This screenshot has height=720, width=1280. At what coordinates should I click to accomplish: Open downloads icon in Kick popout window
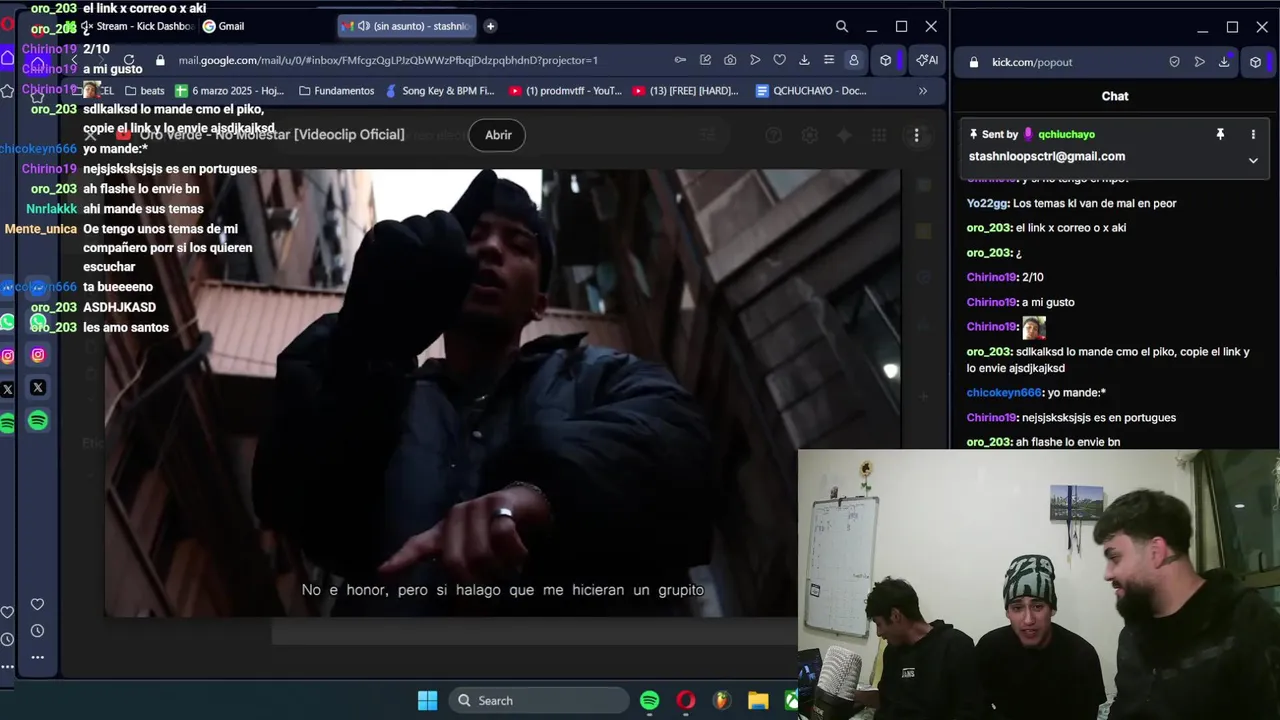1224,62
